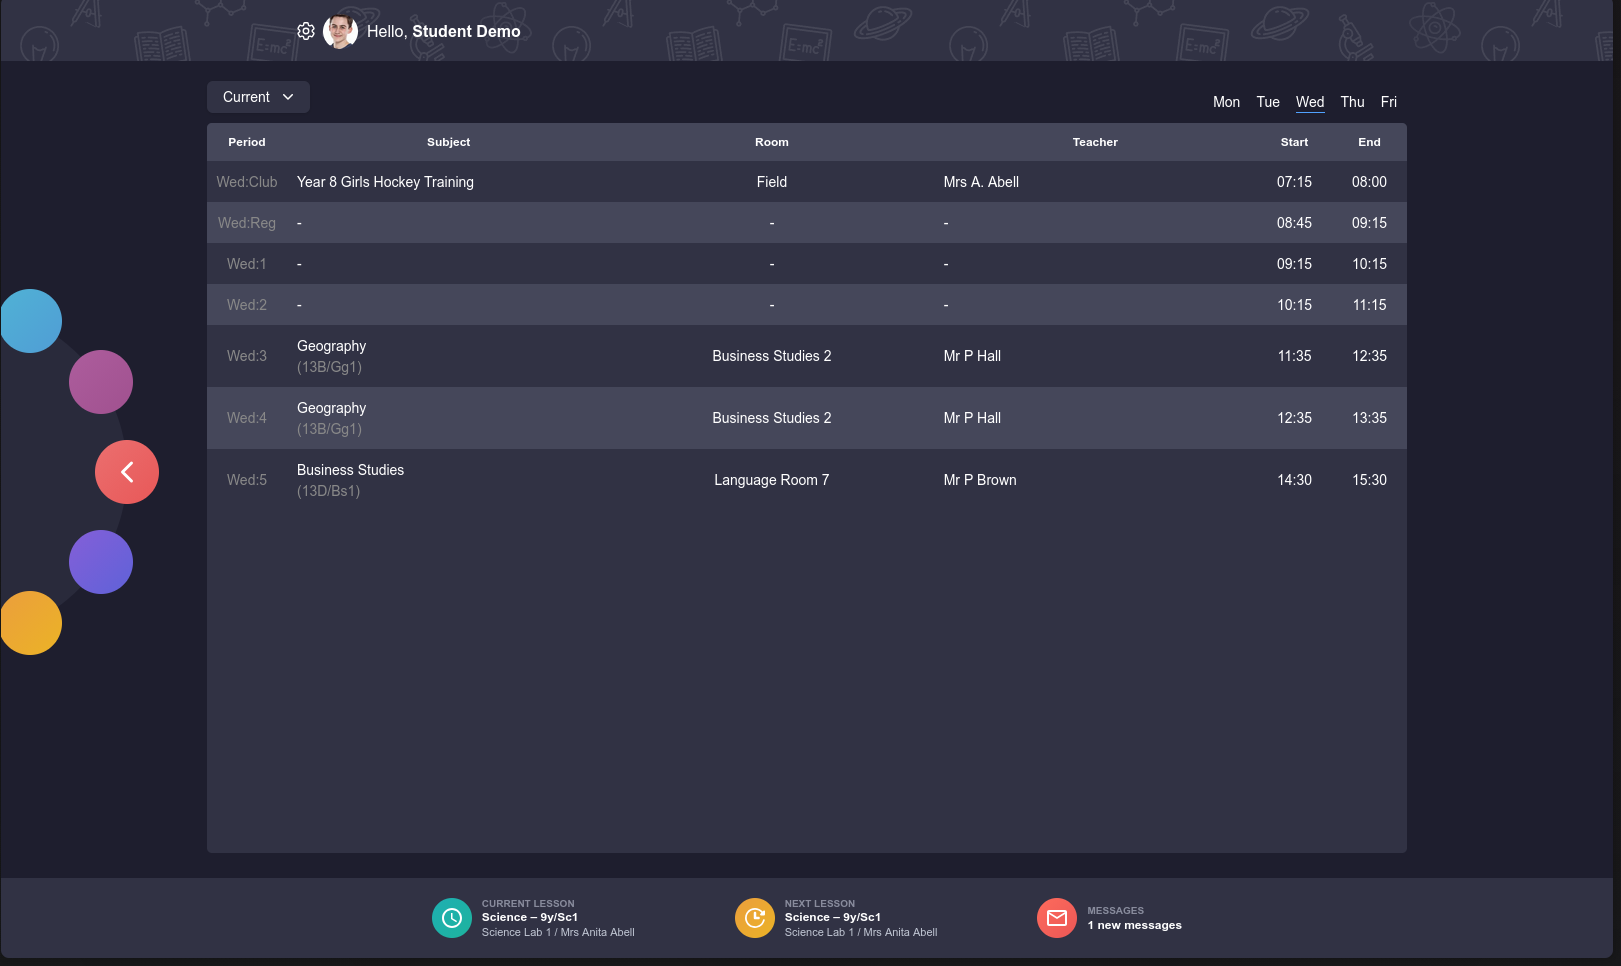The width and height of the screenshot is (1621, 966).
Task: Switch to Thu timetable tab
Action: click(x=1352, y=102)
